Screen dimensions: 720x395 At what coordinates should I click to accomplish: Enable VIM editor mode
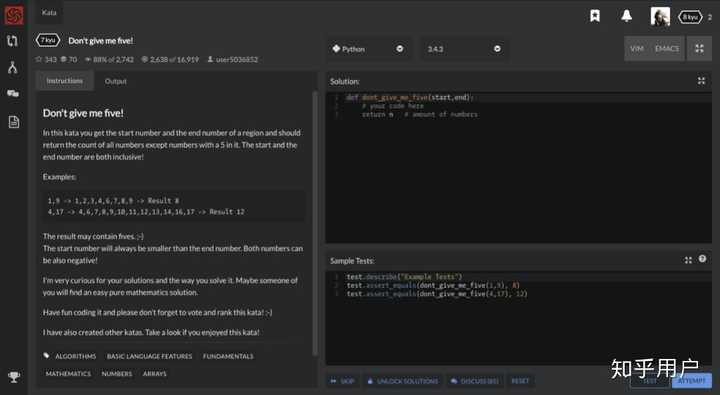(x=636, y=49)
